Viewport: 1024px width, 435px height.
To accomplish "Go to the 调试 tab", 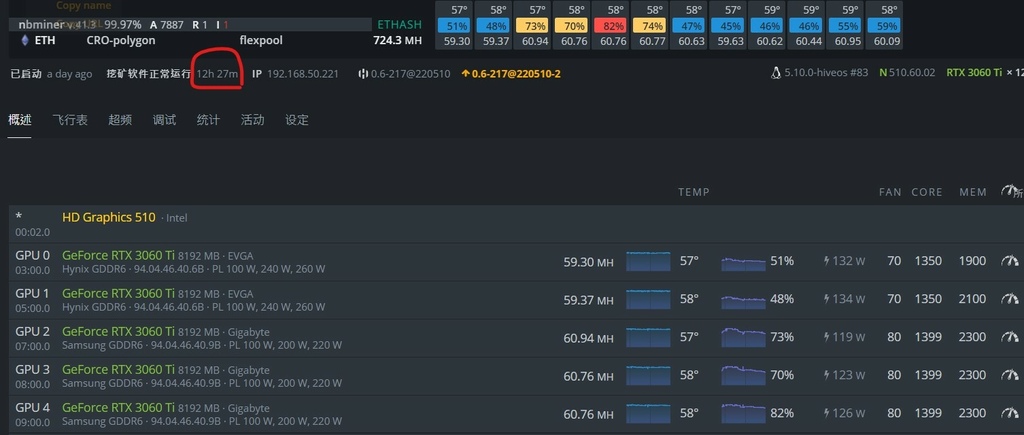I will [x=164, y=120].
